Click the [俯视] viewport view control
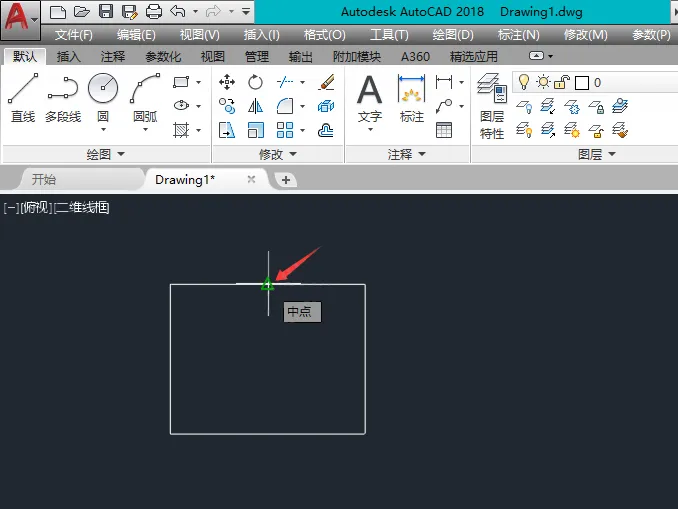Viewport: 678px width, 509px height. 36,208
